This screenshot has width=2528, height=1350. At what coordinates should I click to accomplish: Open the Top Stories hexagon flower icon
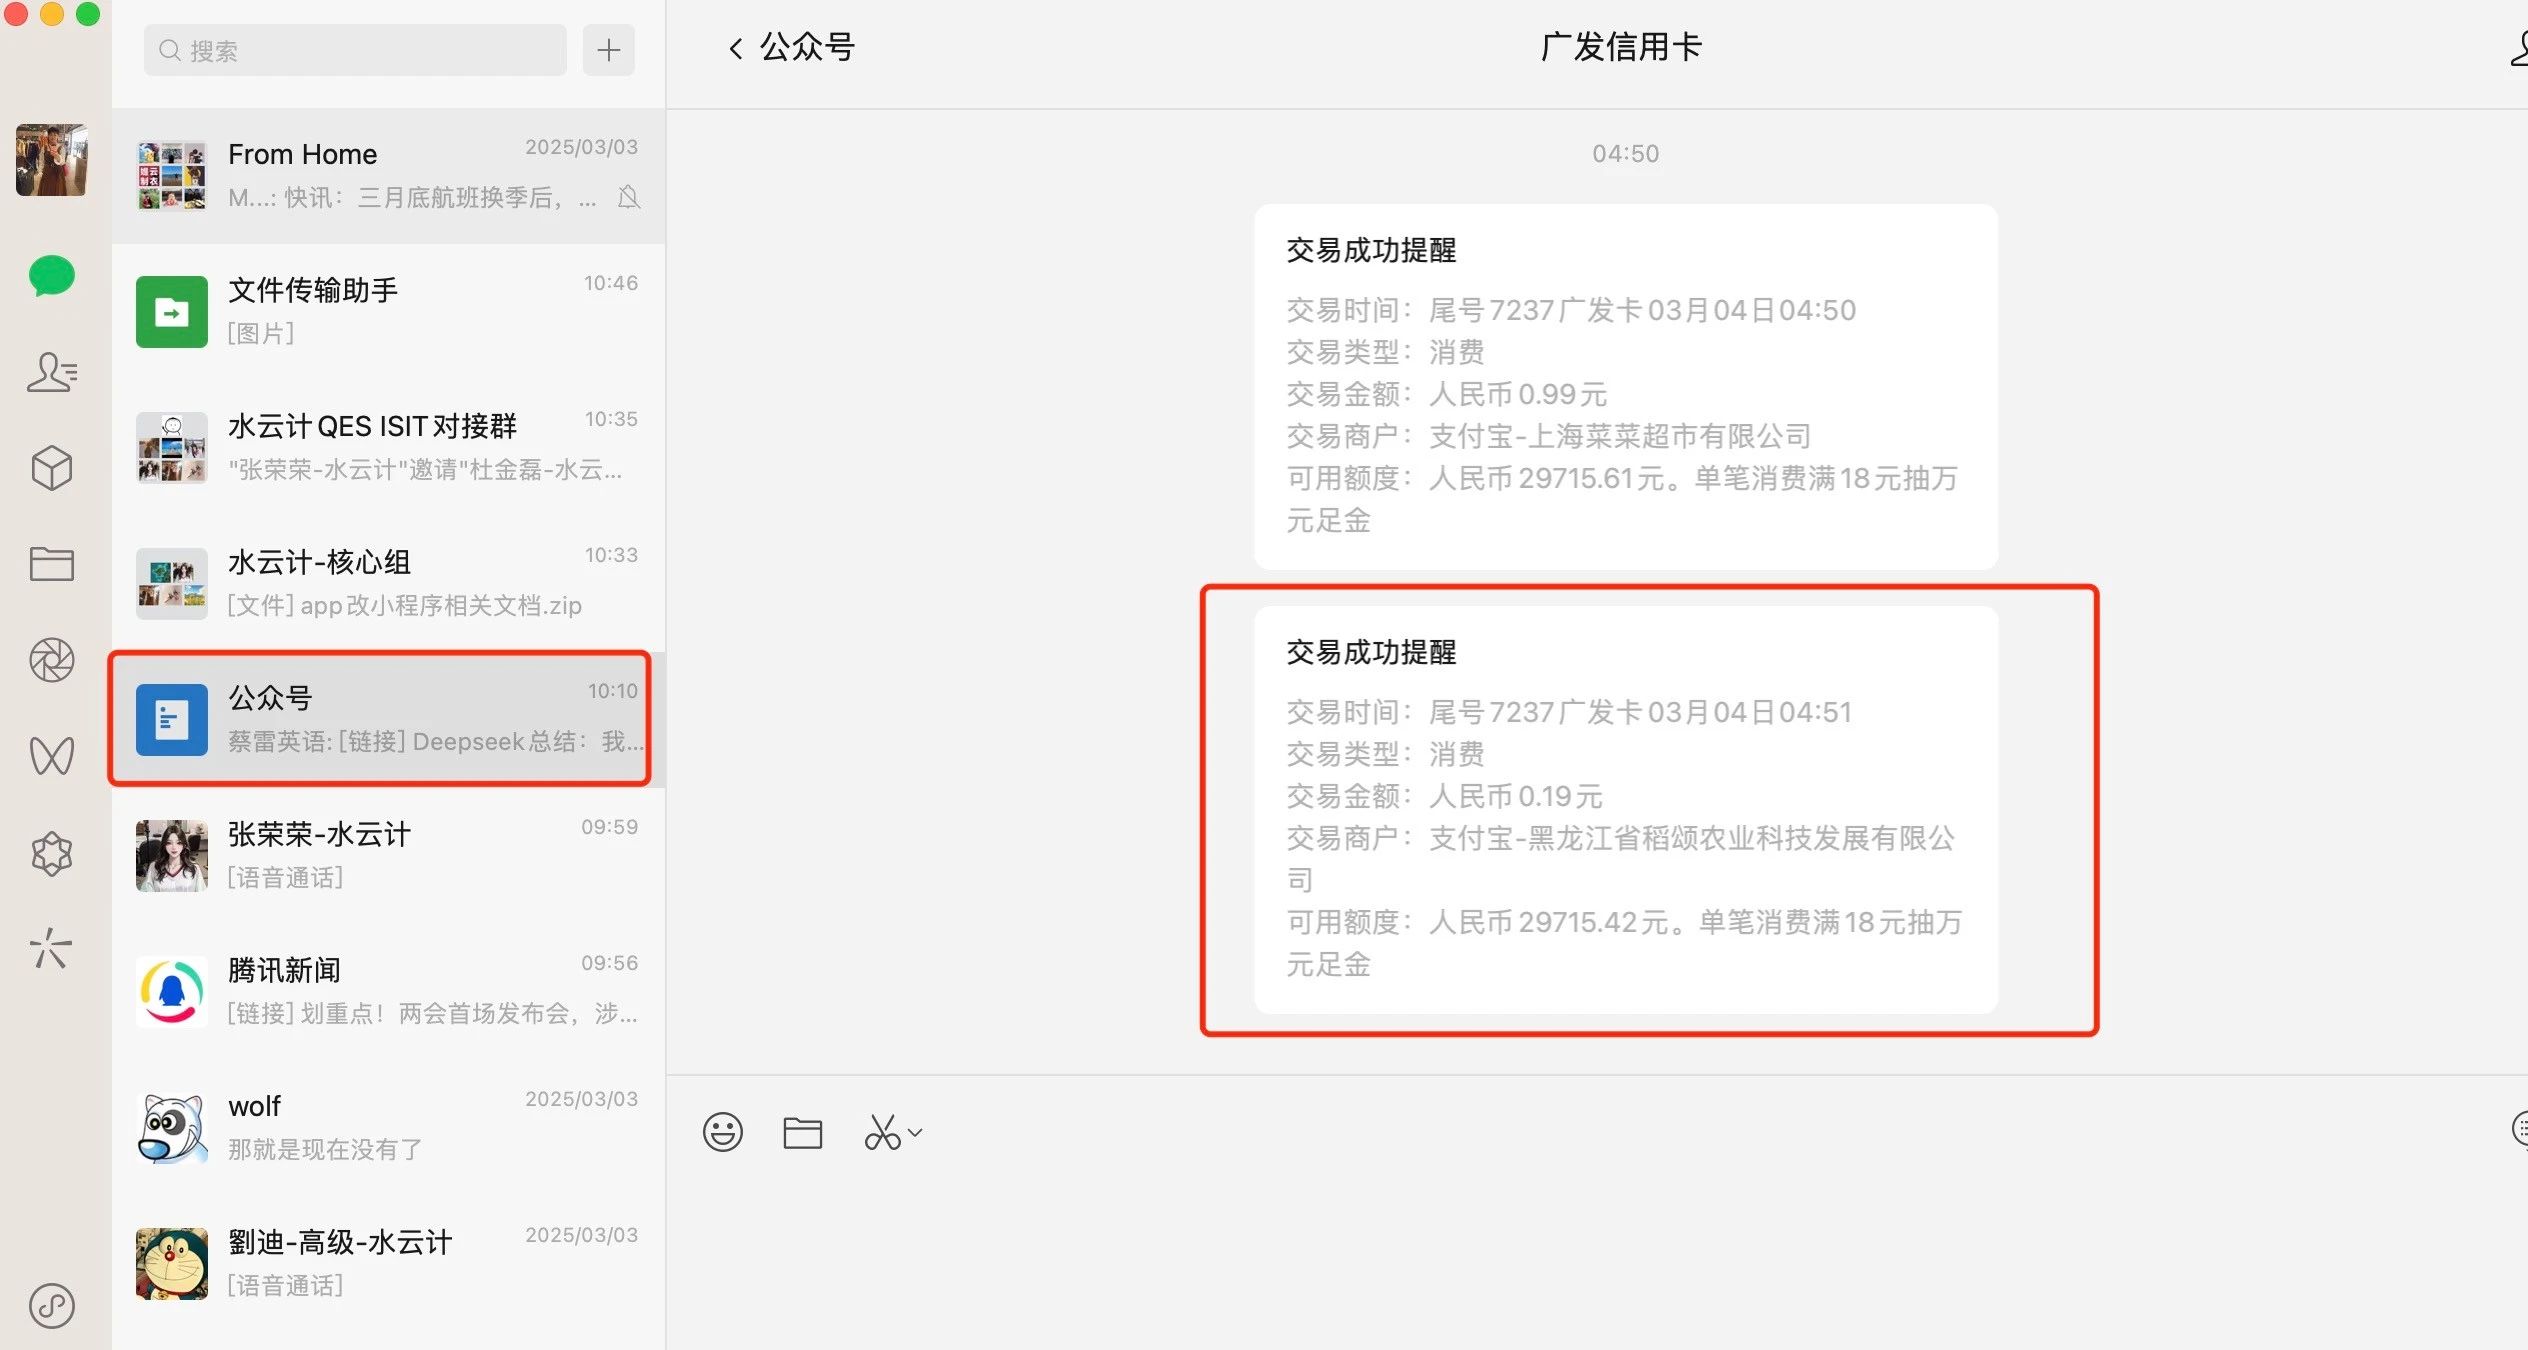(52, 854)
